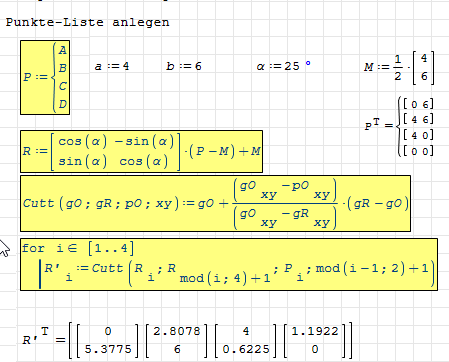Click the fraction in the Cutt formula
Screen dimensions: 449x362
pyautogui.click(x=285, y=204)
